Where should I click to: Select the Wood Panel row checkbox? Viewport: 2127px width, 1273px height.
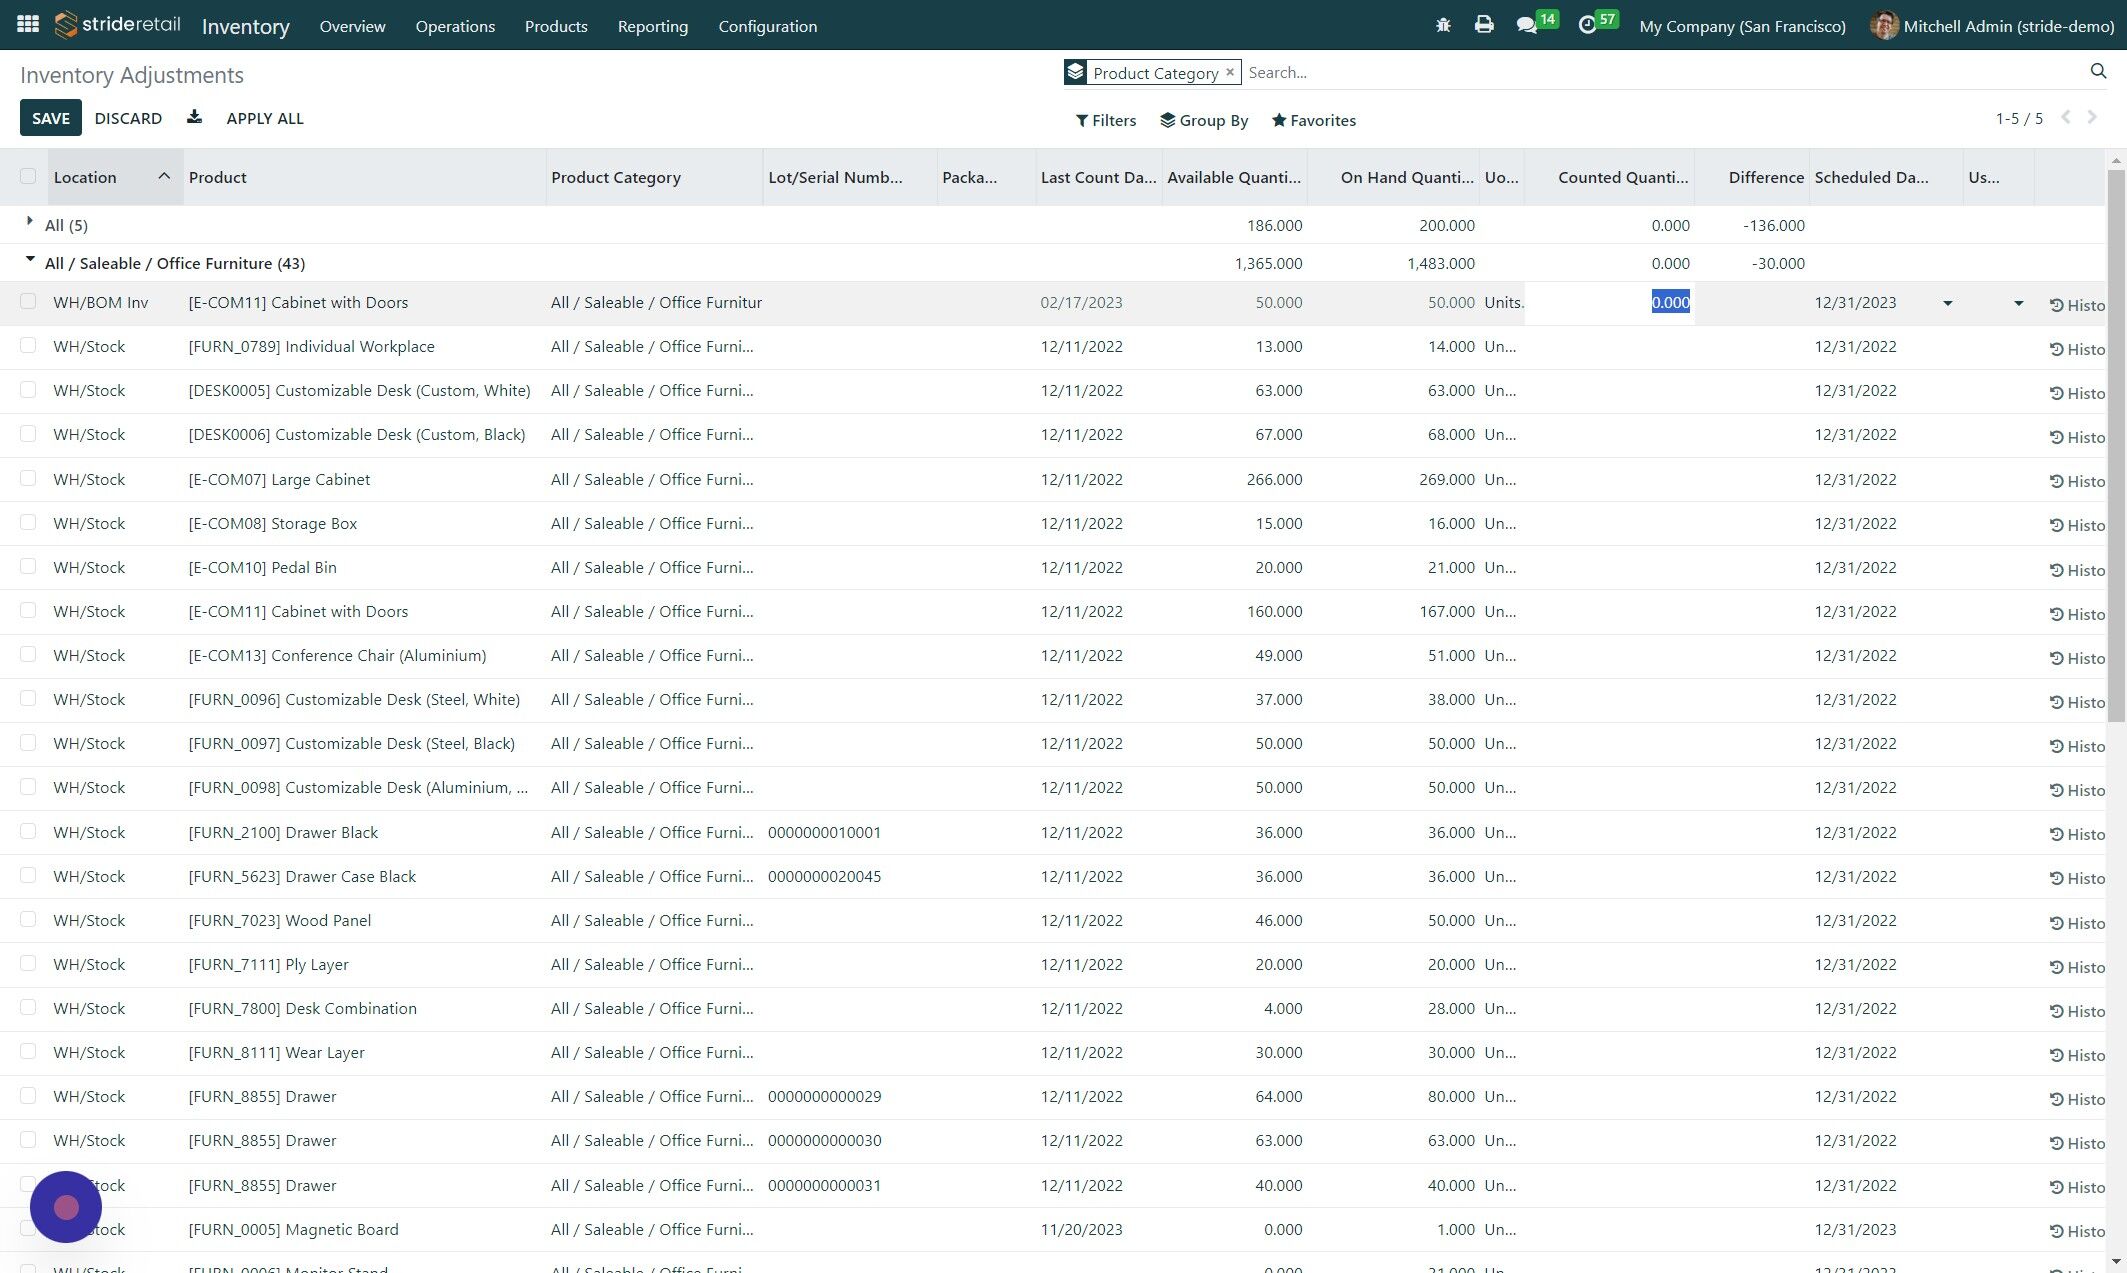click(x=28, y=920)
